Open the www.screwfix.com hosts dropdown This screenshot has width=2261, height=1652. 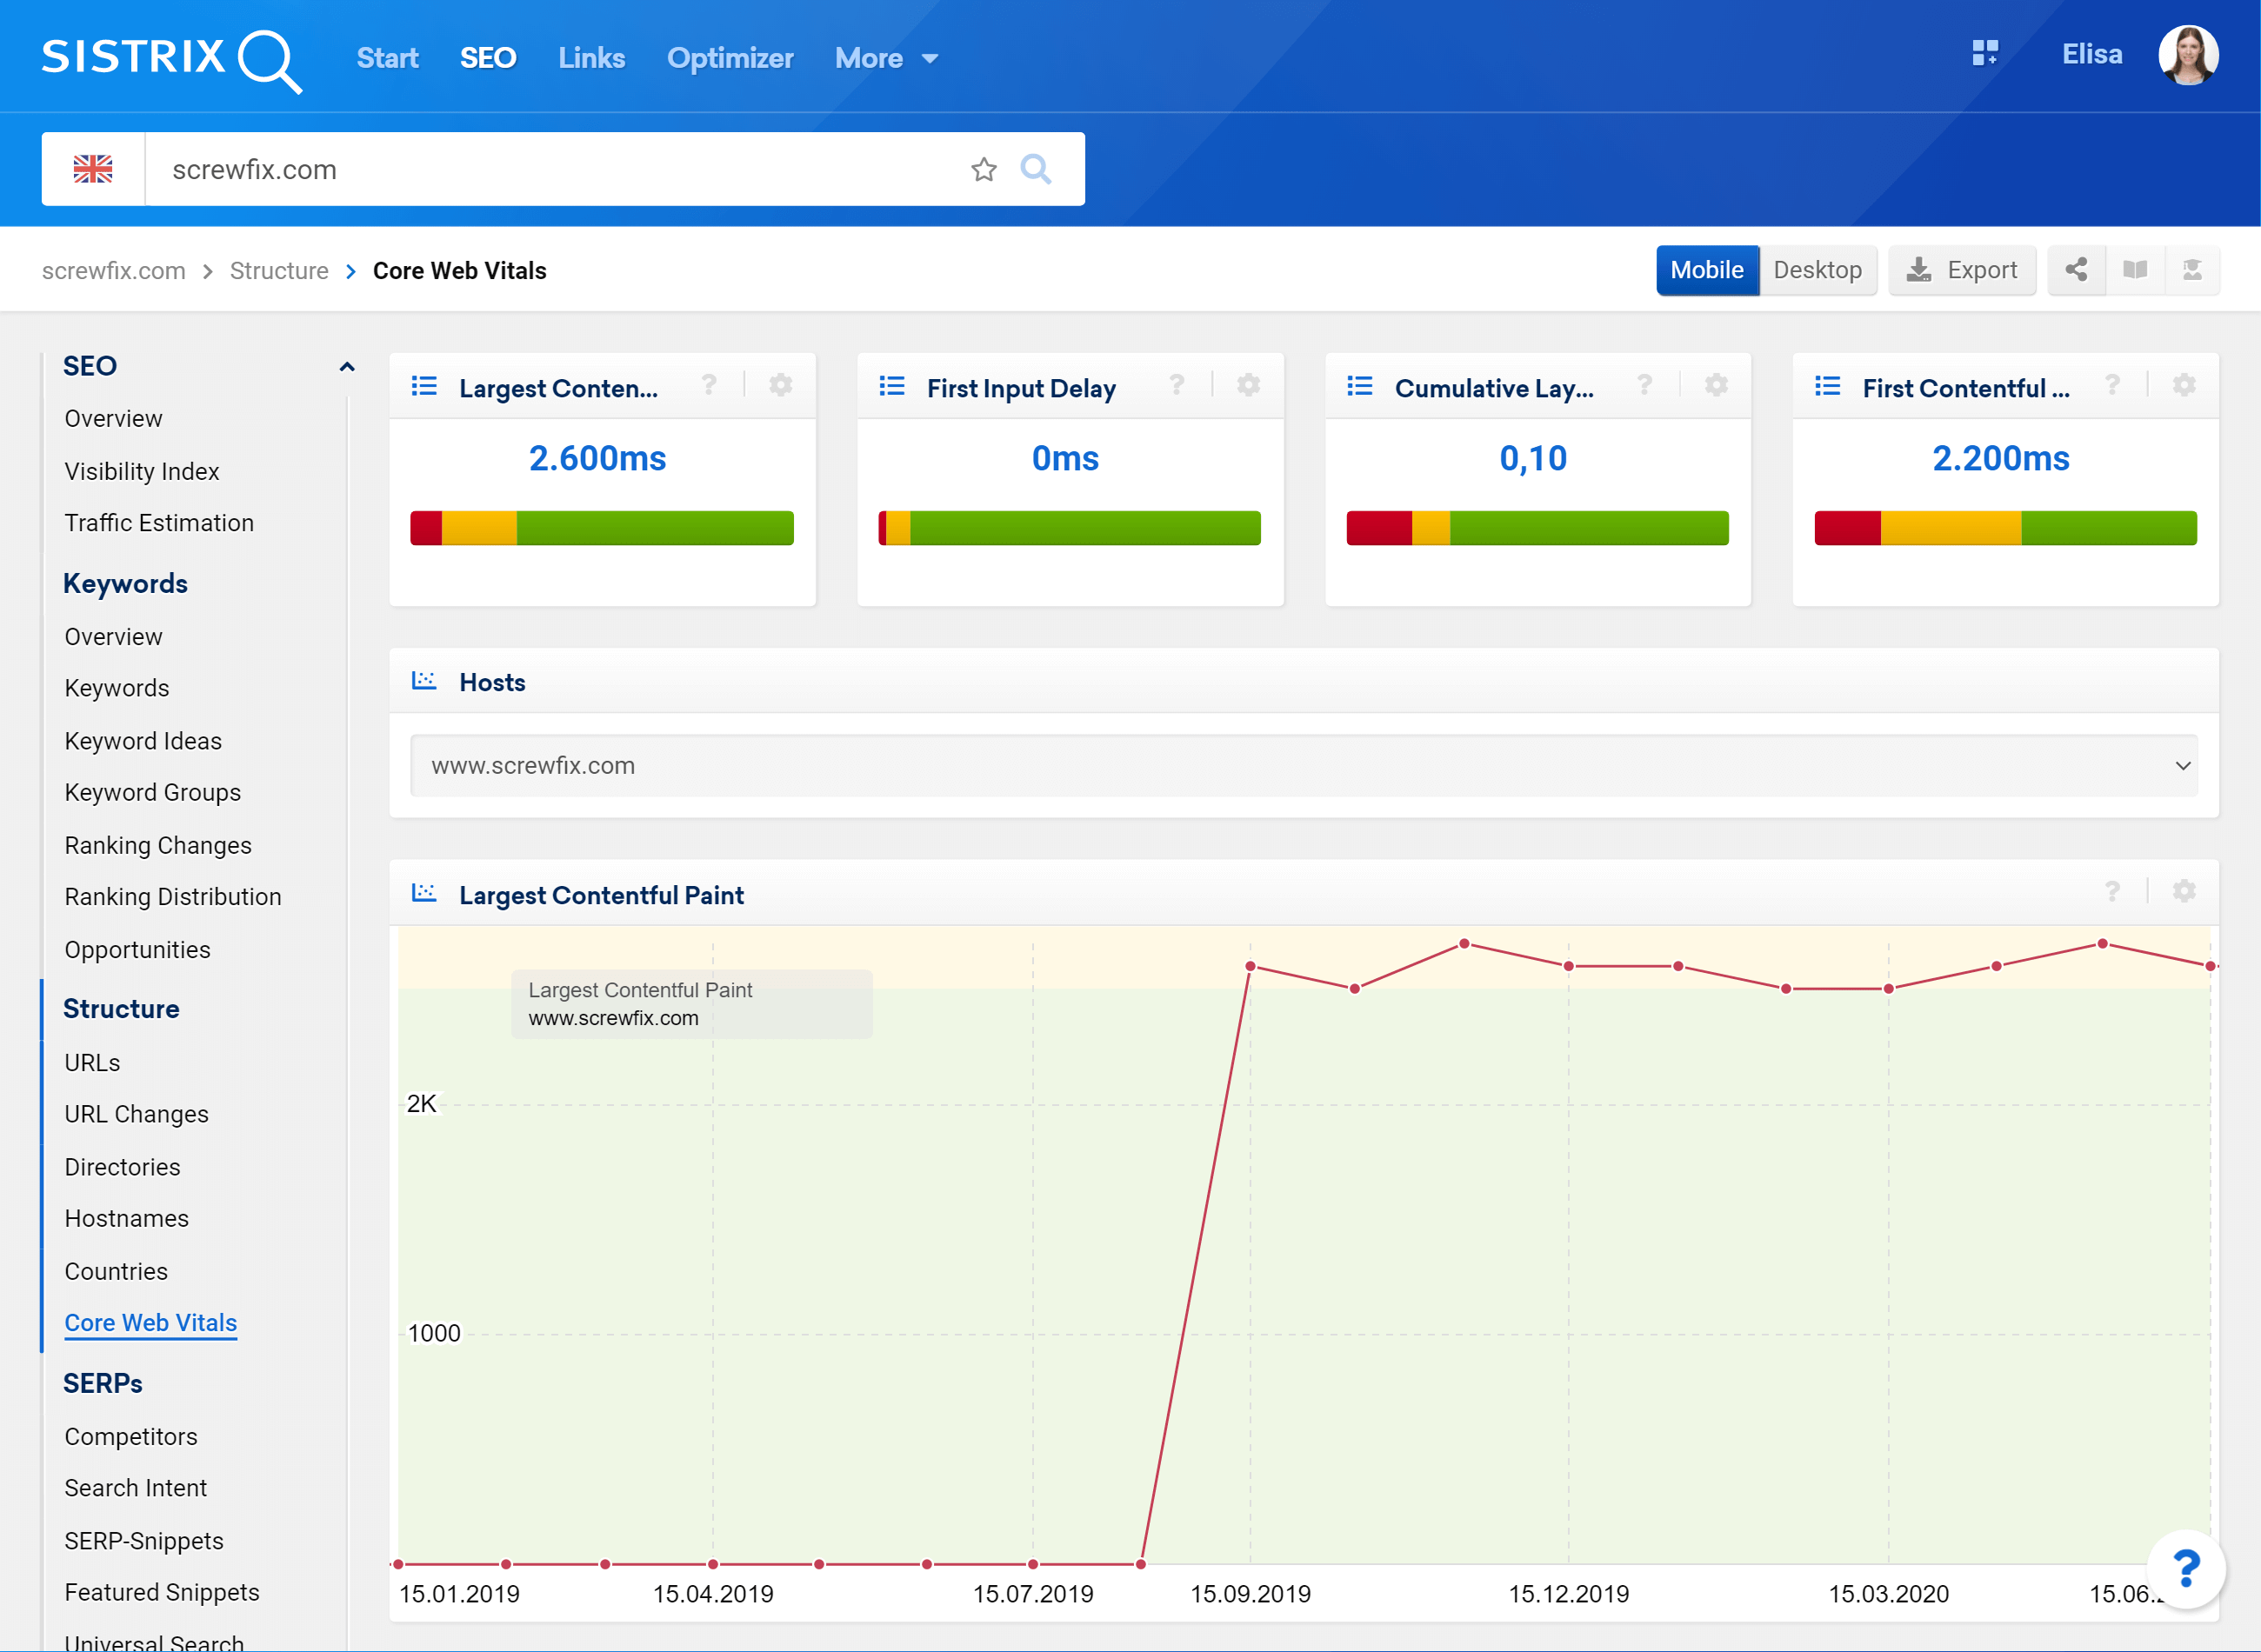click(x=1304, y=766)
